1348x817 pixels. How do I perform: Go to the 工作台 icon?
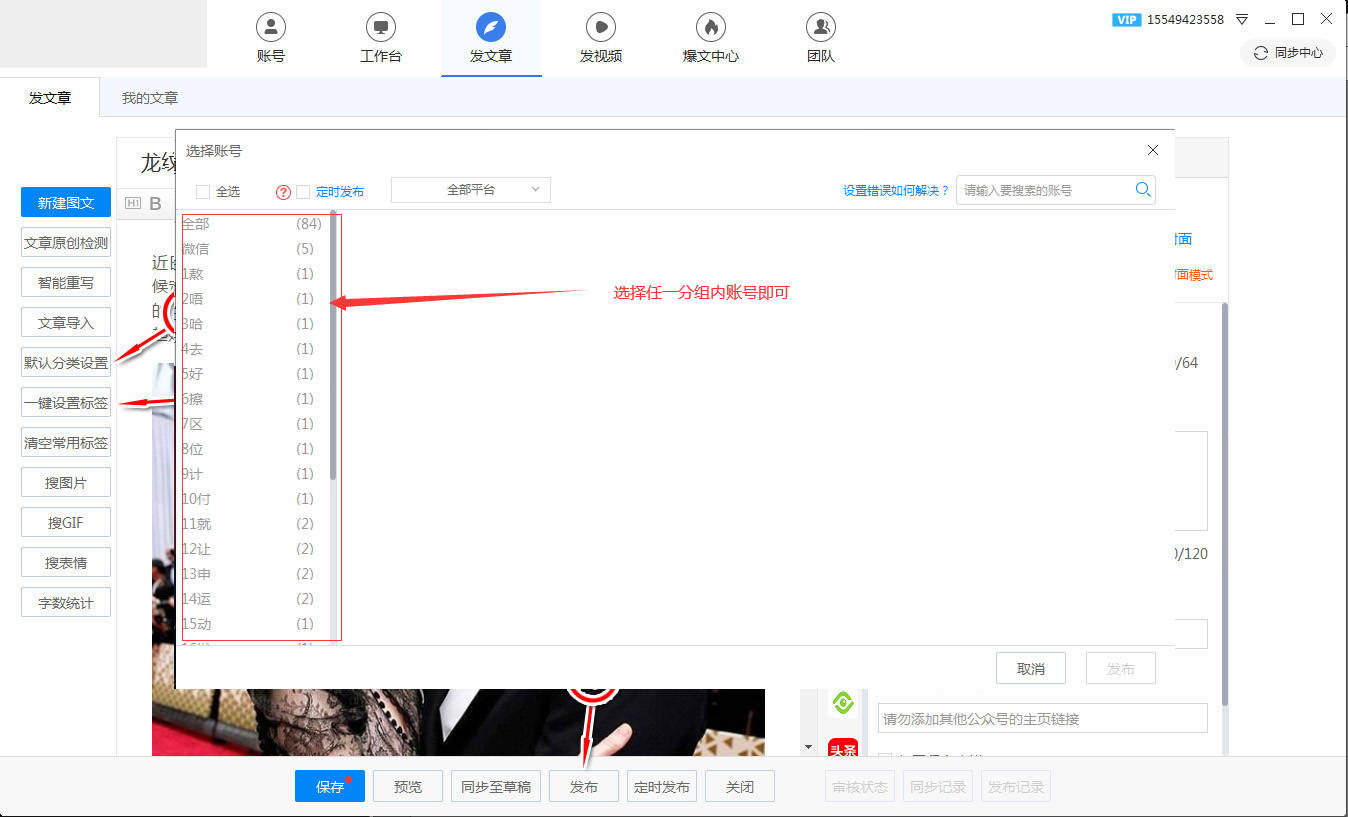click(x=380, y=27)
